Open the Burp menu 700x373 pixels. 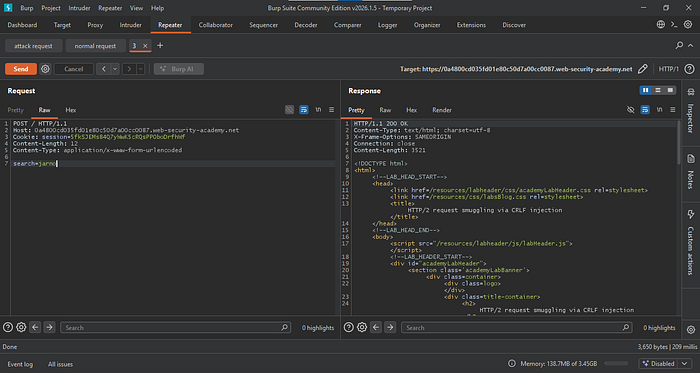point(26,8)
